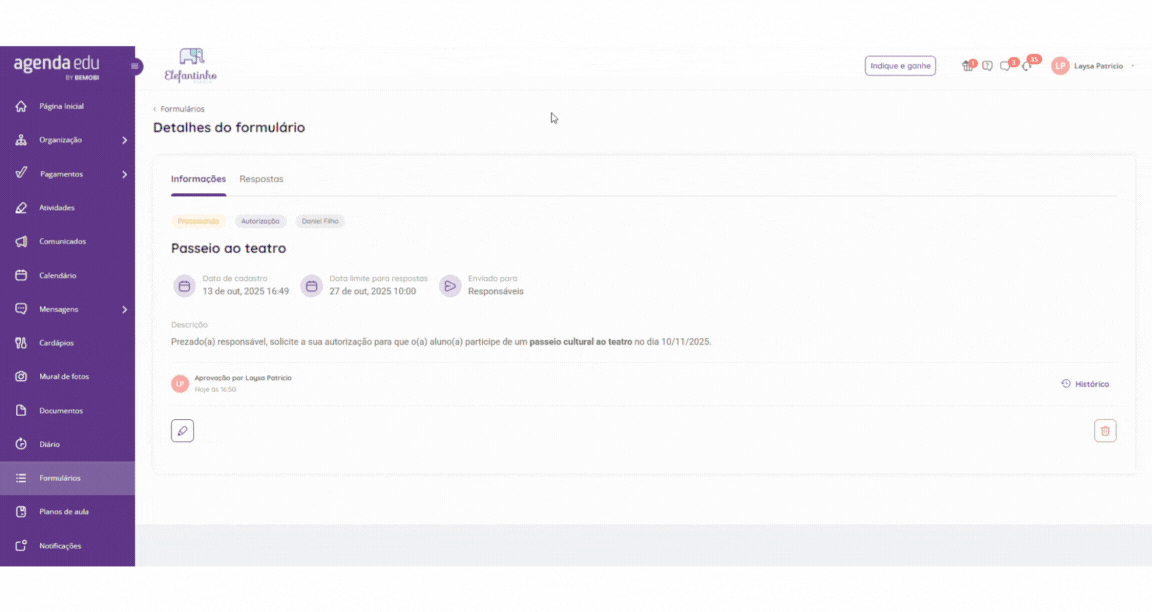
Task: Open Comunicados menu item
Action: coord(68,242)
